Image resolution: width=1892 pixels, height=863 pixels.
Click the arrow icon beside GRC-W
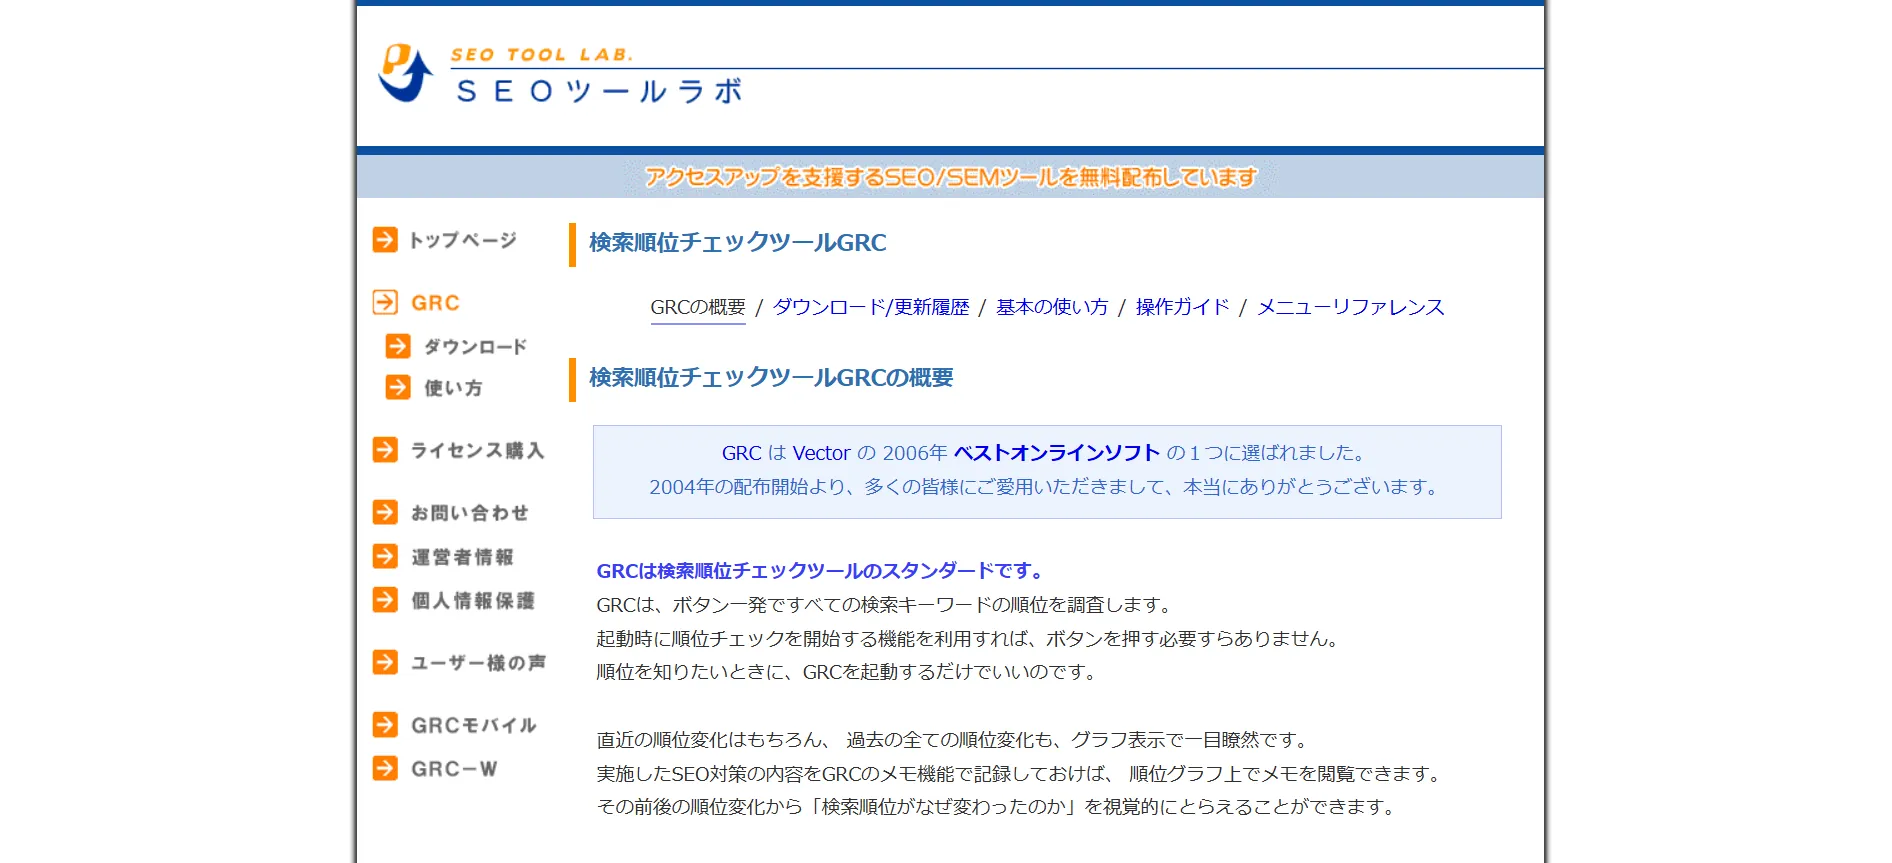click(x=385, y=768)
